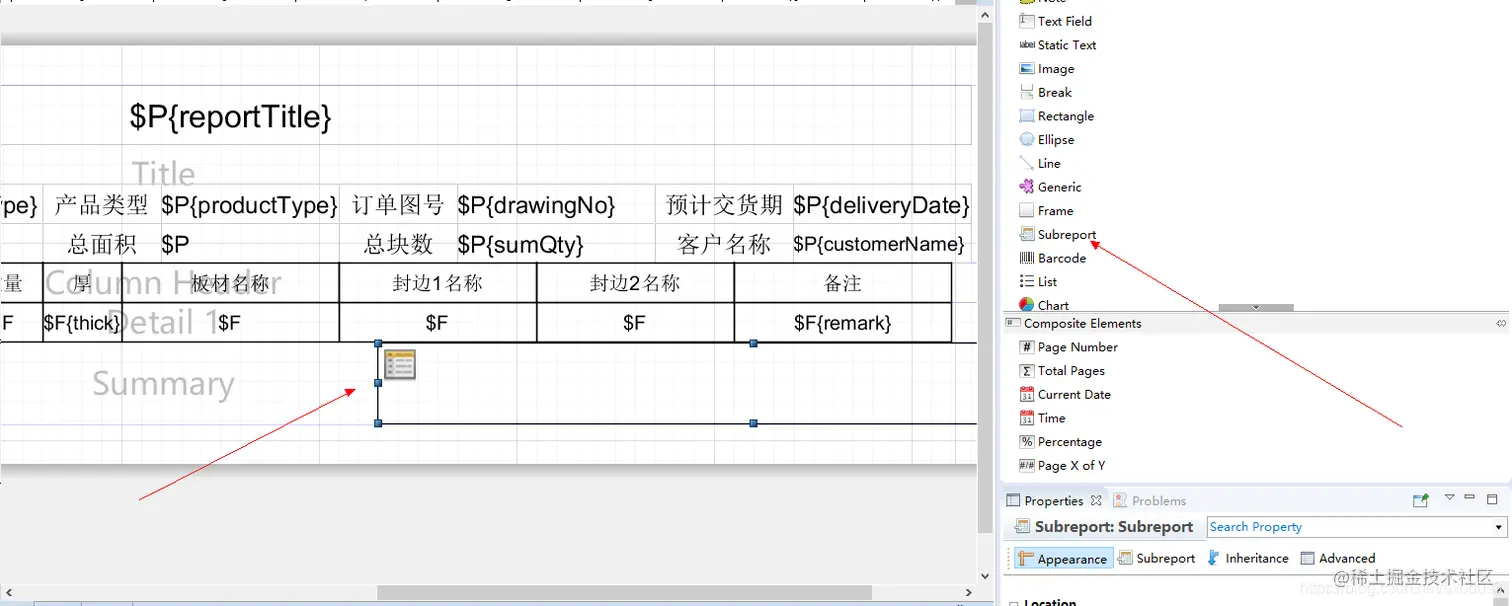Open the Search Property dropdown arrow
The height and width of the screenshot is (606, 1512).
coord(1498,527)
